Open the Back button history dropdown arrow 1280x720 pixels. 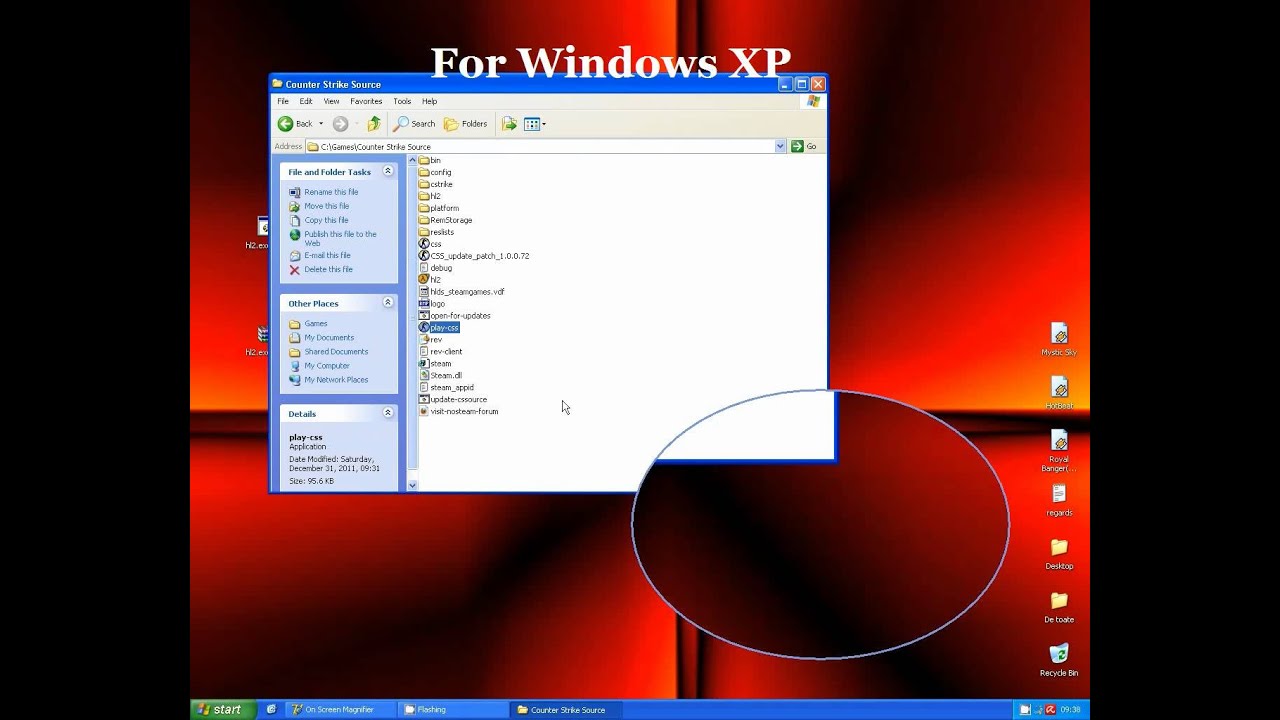click(x=321, y=124)
